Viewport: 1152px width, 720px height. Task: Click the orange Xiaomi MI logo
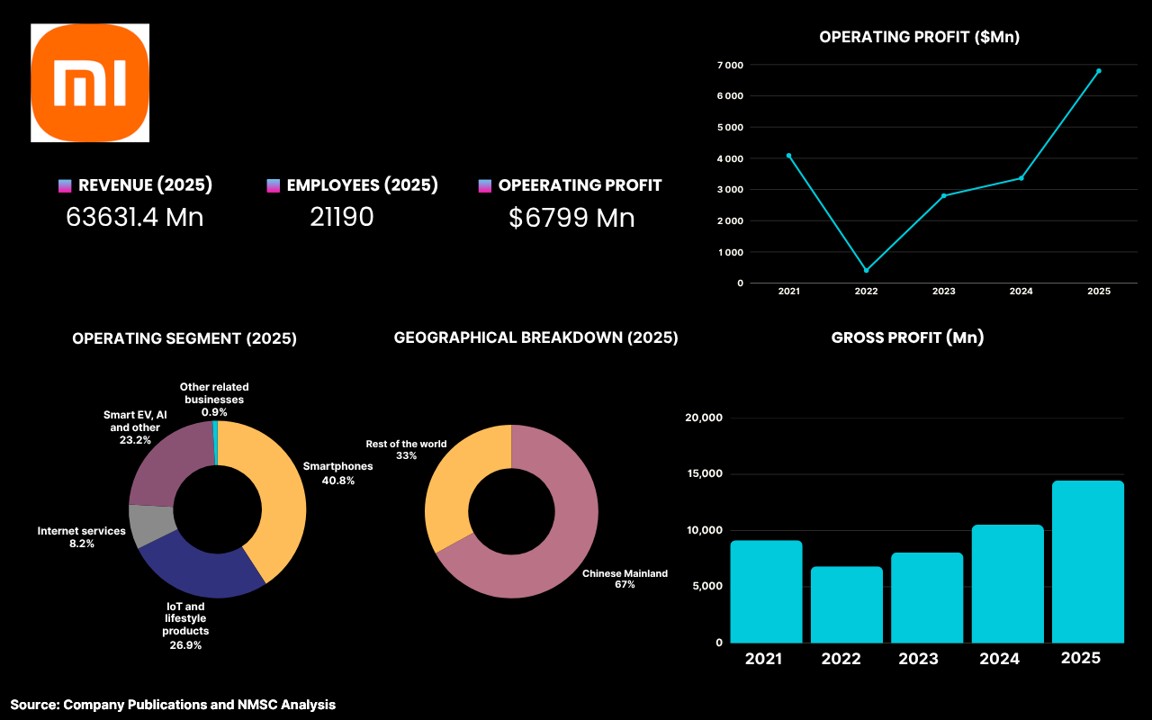(x=90, y=82)
